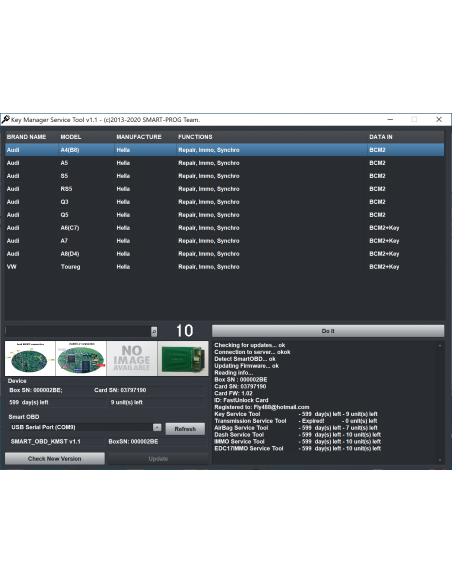The width and height of the screenshot is (452, 584).
Task: Click the USB Serial Port (COM9) combo box
Action: [x=85, y=428]
